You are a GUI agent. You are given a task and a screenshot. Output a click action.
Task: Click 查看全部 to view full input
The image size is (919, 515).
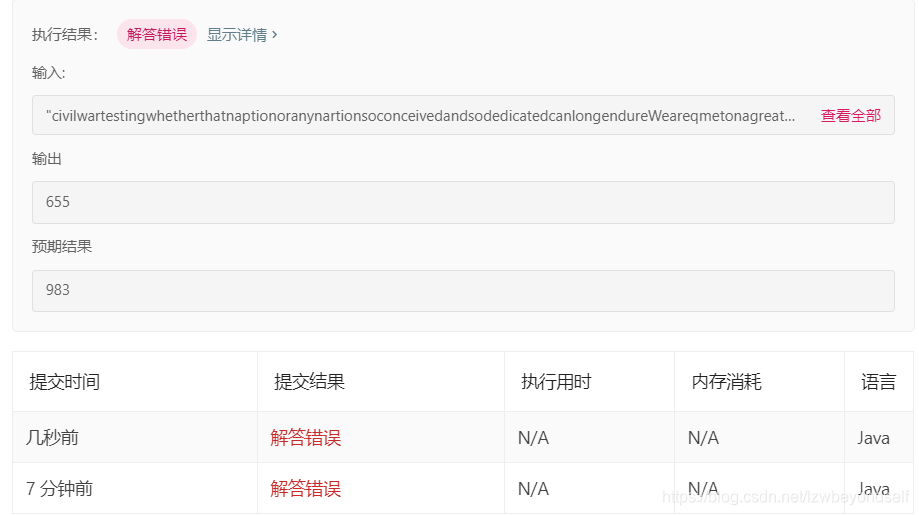click(850, 115)
